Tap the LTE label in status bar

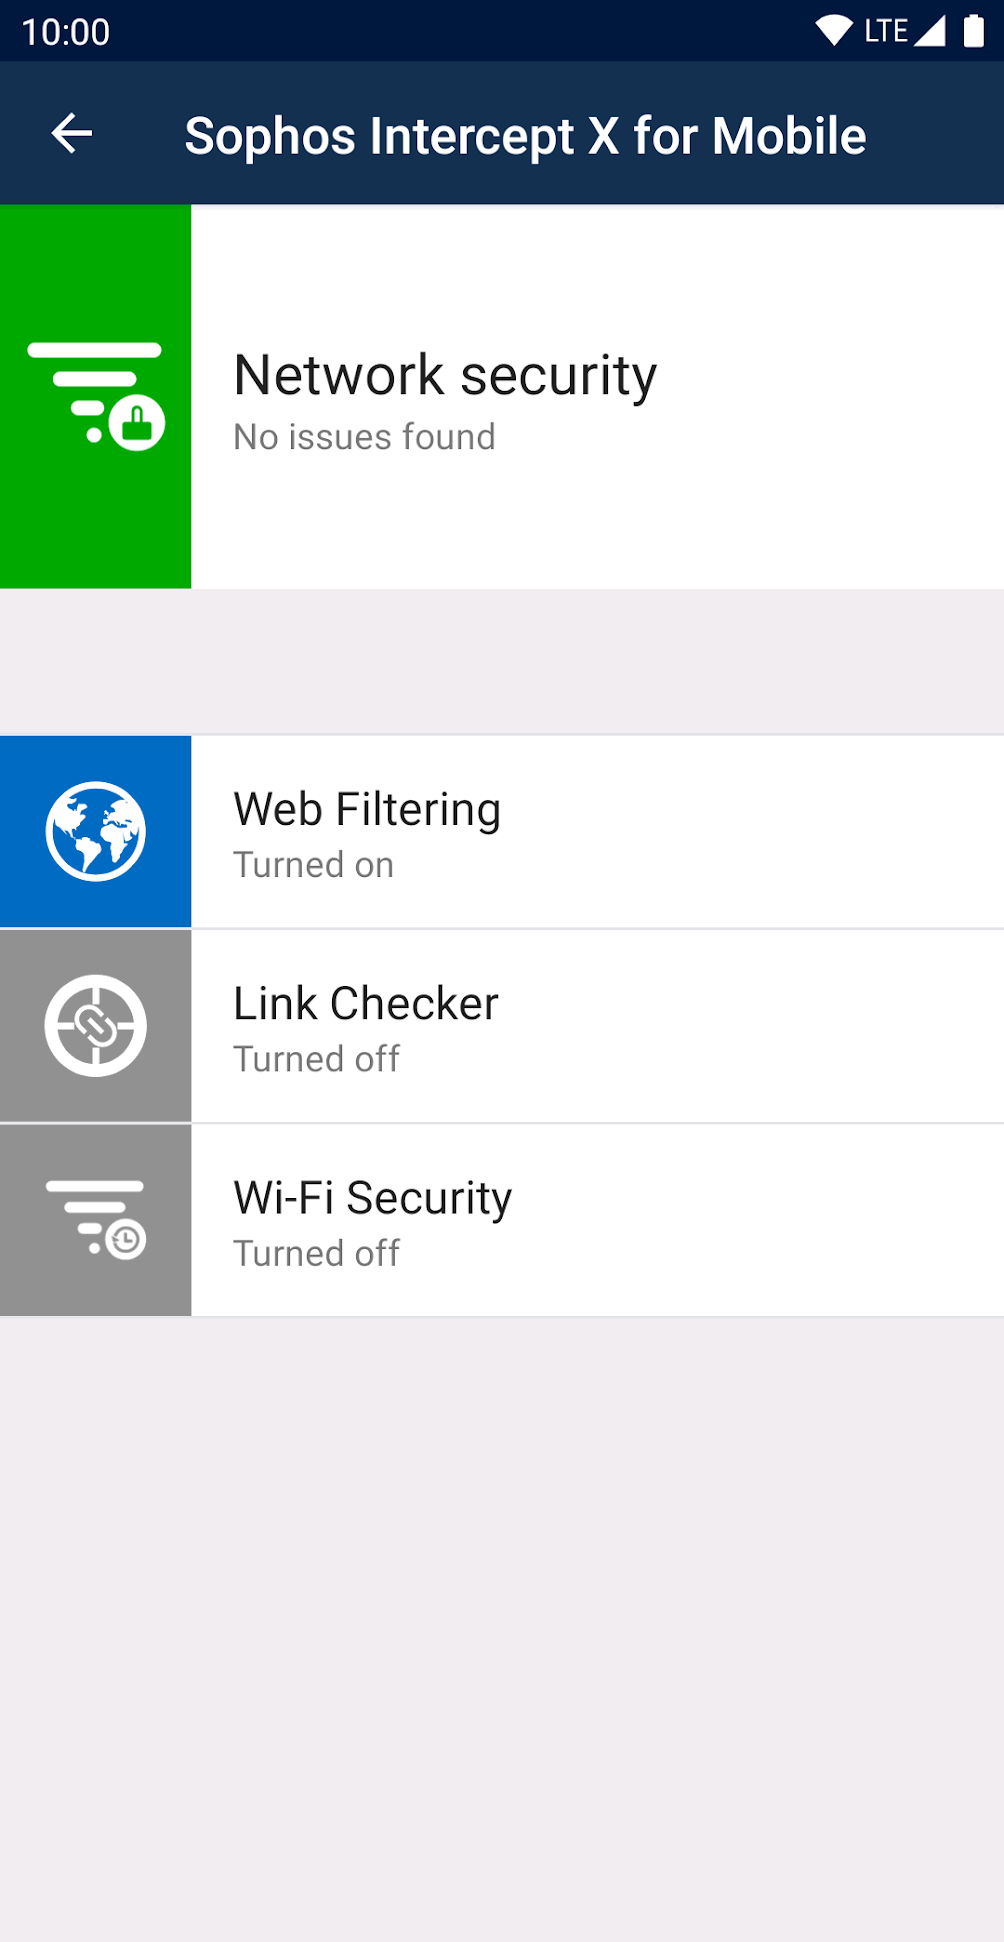[886, 31]
